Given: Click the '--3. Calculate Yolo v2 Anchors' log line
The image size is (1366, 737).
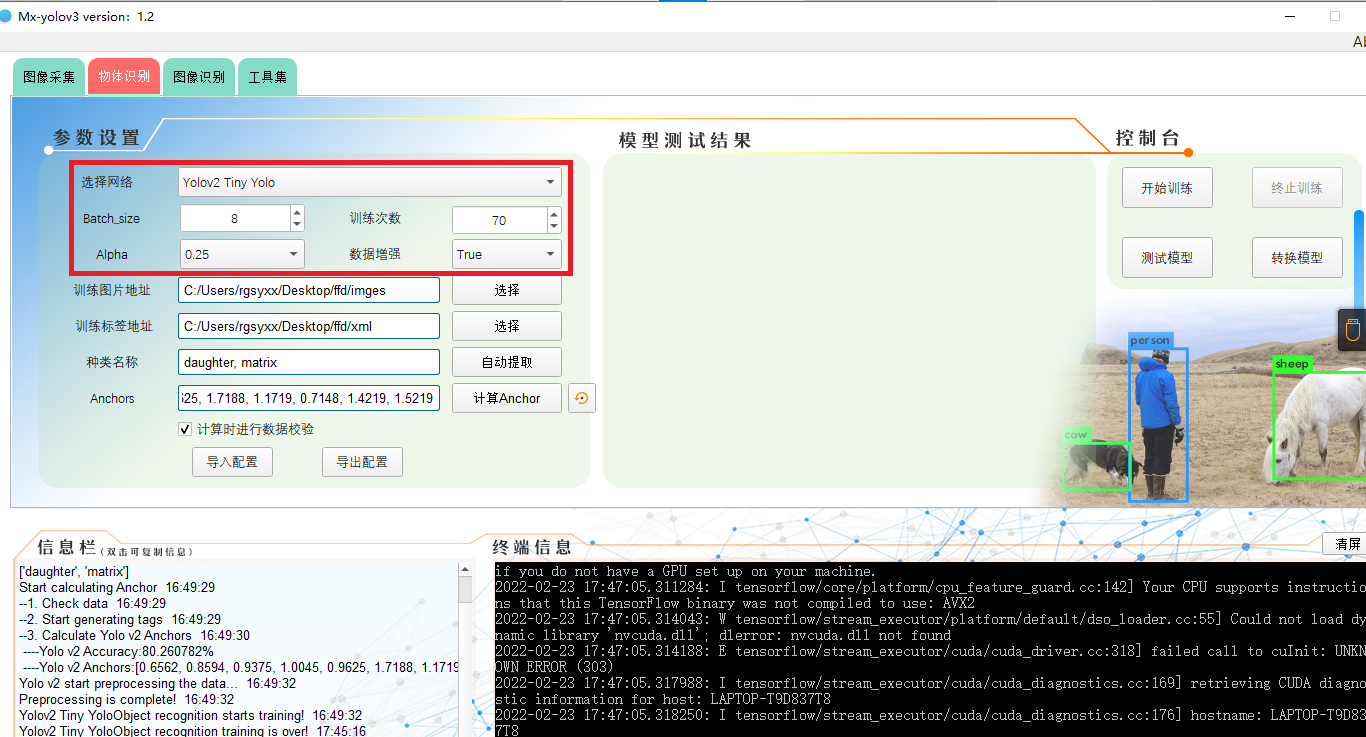Looking at the screenshot, I should coord(134,635).
